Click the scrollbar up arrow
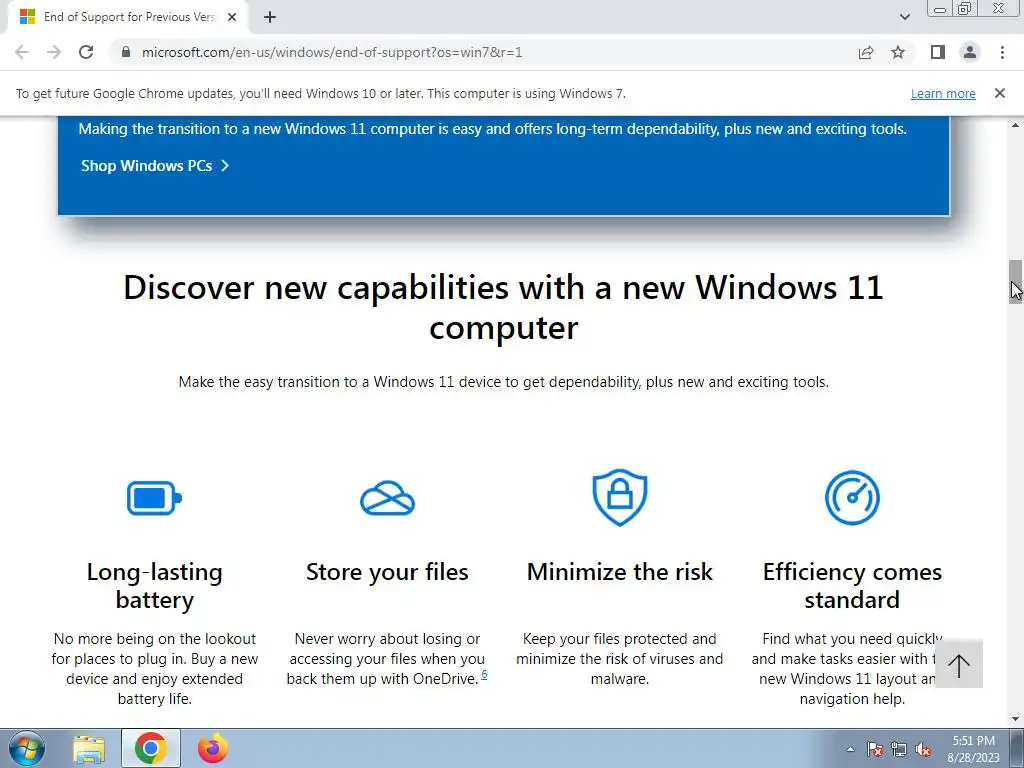 [1016, 125]
